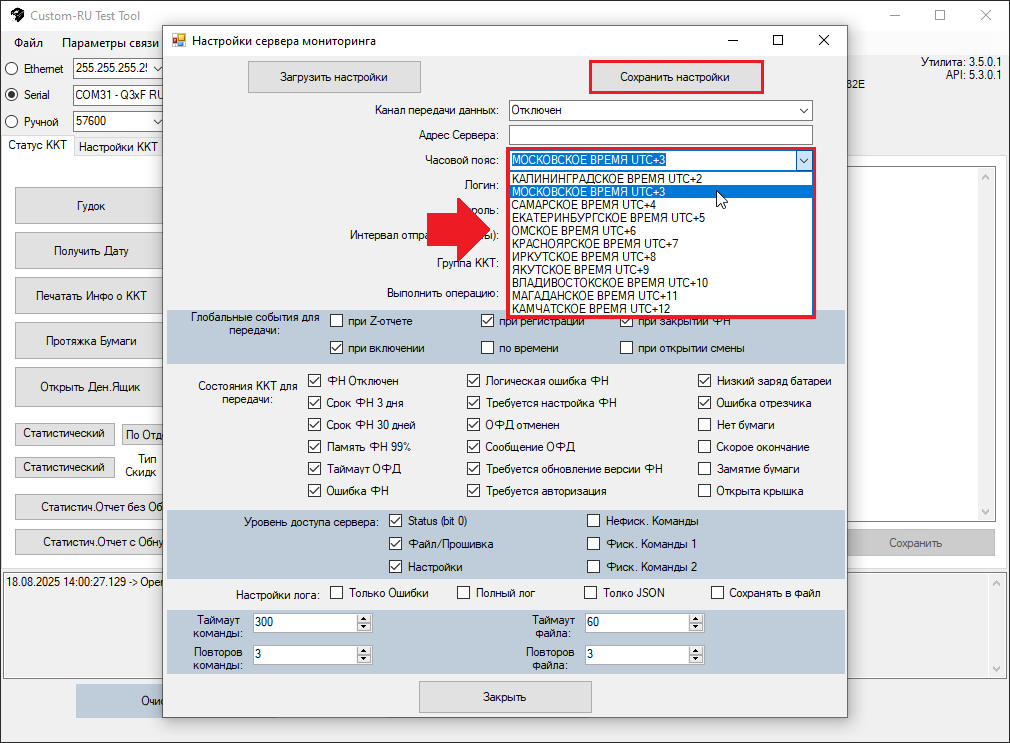Image resolution: width=1010 pixels, height=743 pixels.
Task: Click the 'Гудок' button
Action: (x=90, y=206)
